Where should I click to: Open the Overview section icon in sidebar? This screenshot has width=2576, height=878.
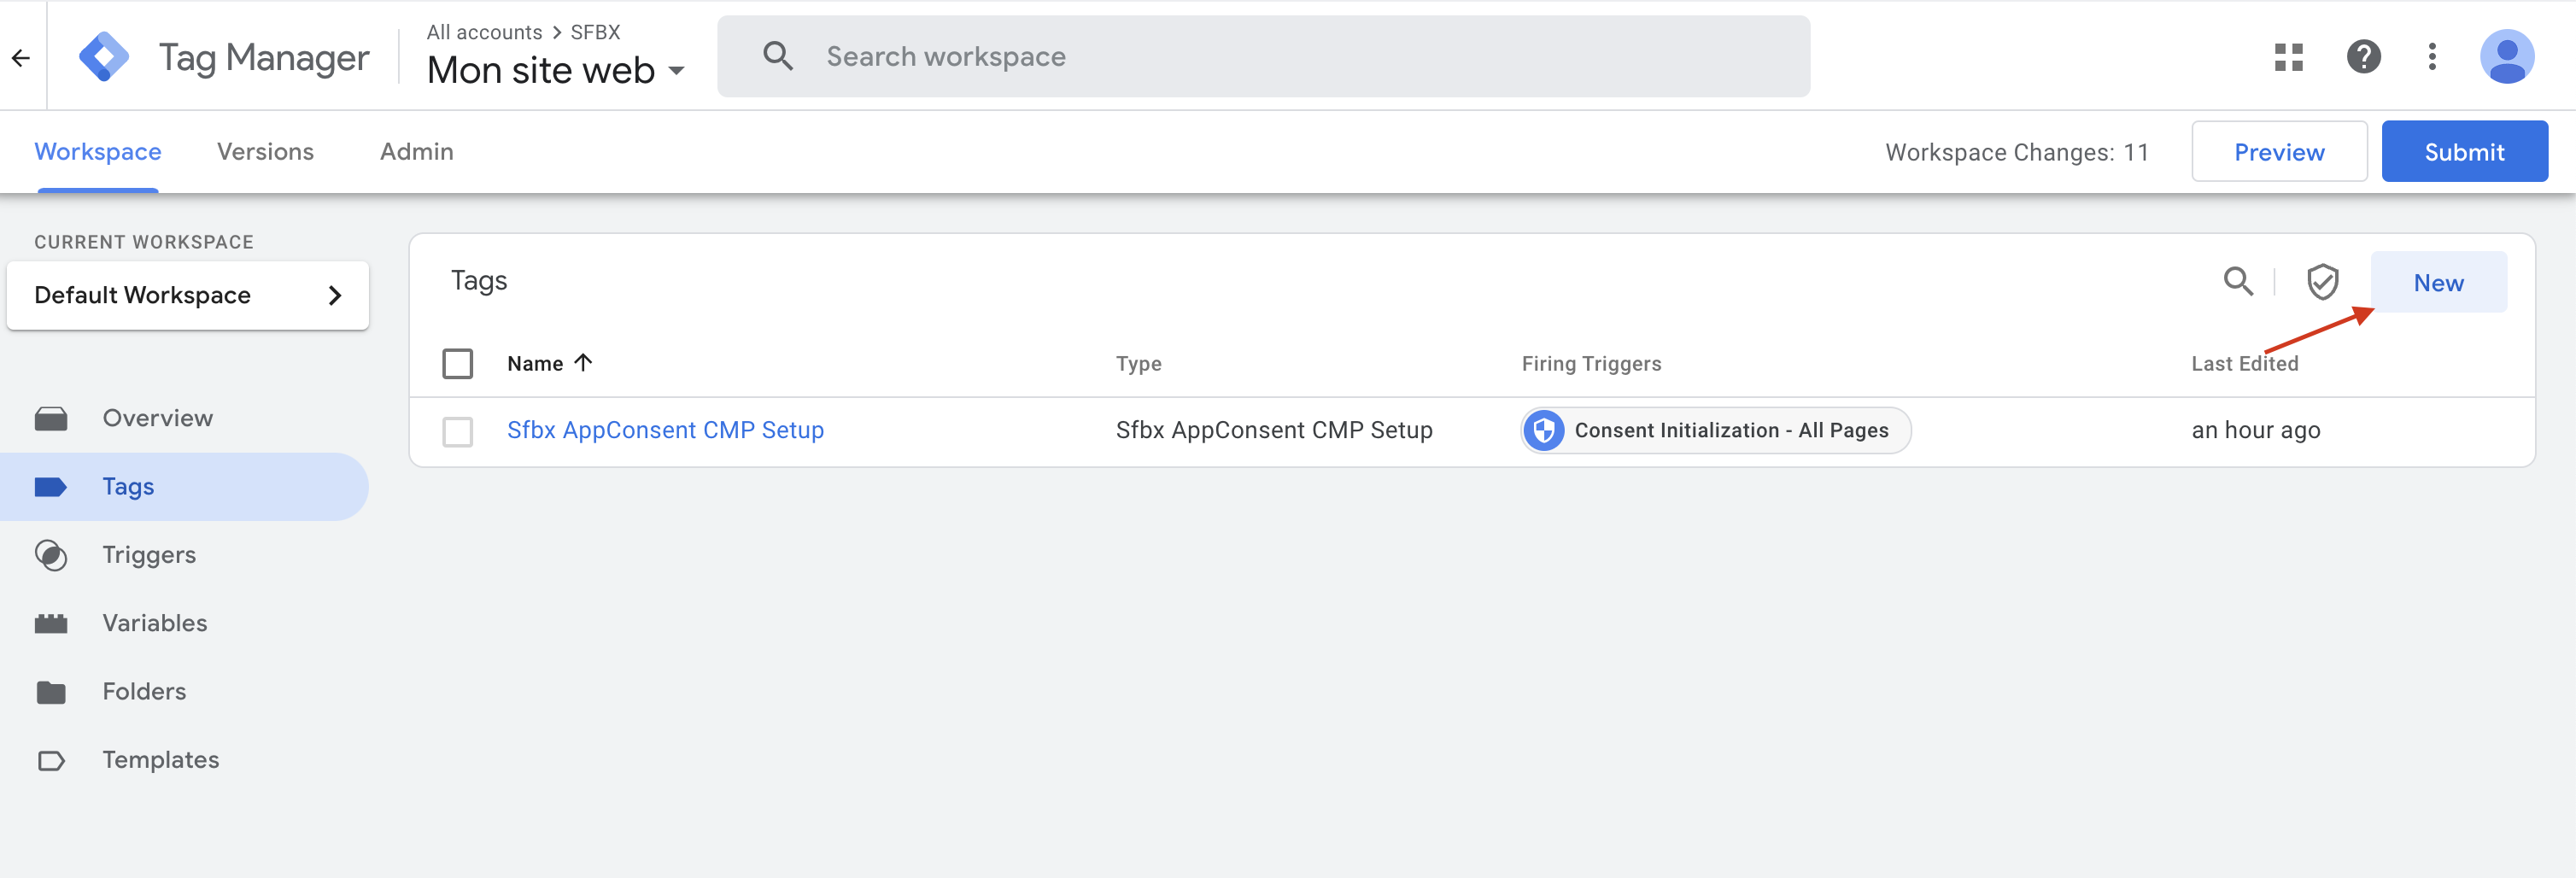(51, 418)
